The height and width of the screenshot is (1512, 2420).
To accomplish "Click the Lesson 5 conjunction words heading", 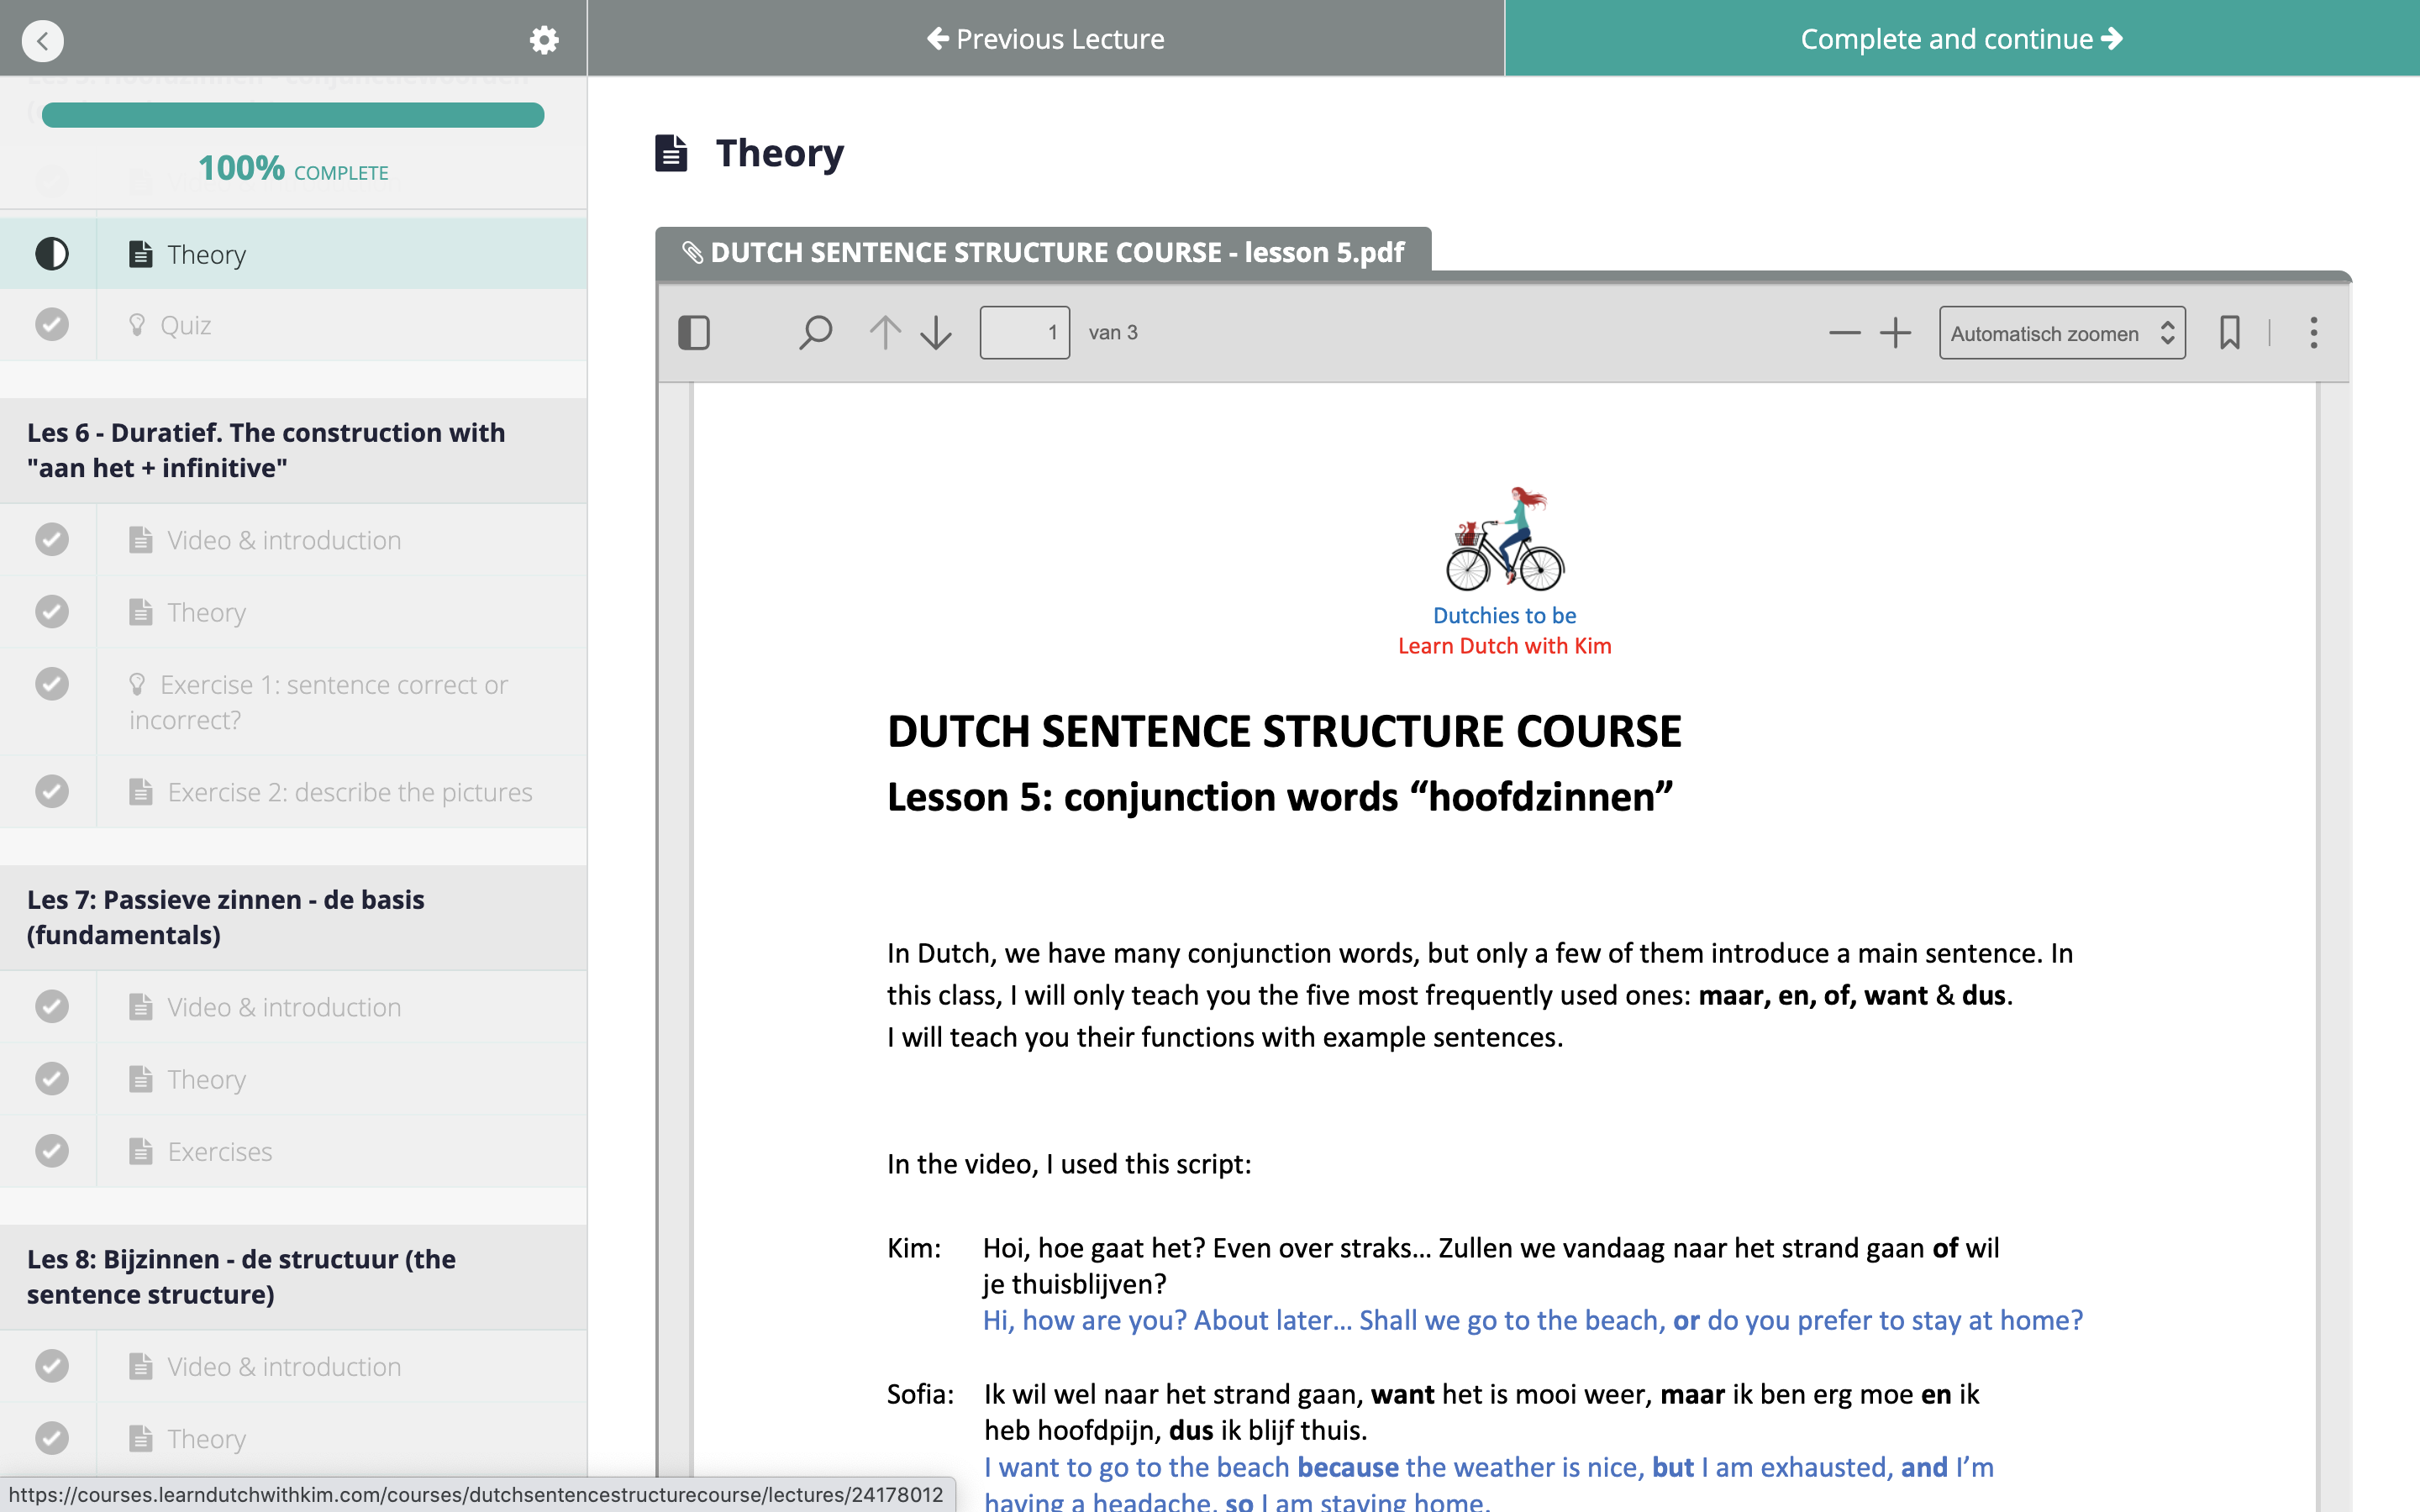I will click(1280, 797).
